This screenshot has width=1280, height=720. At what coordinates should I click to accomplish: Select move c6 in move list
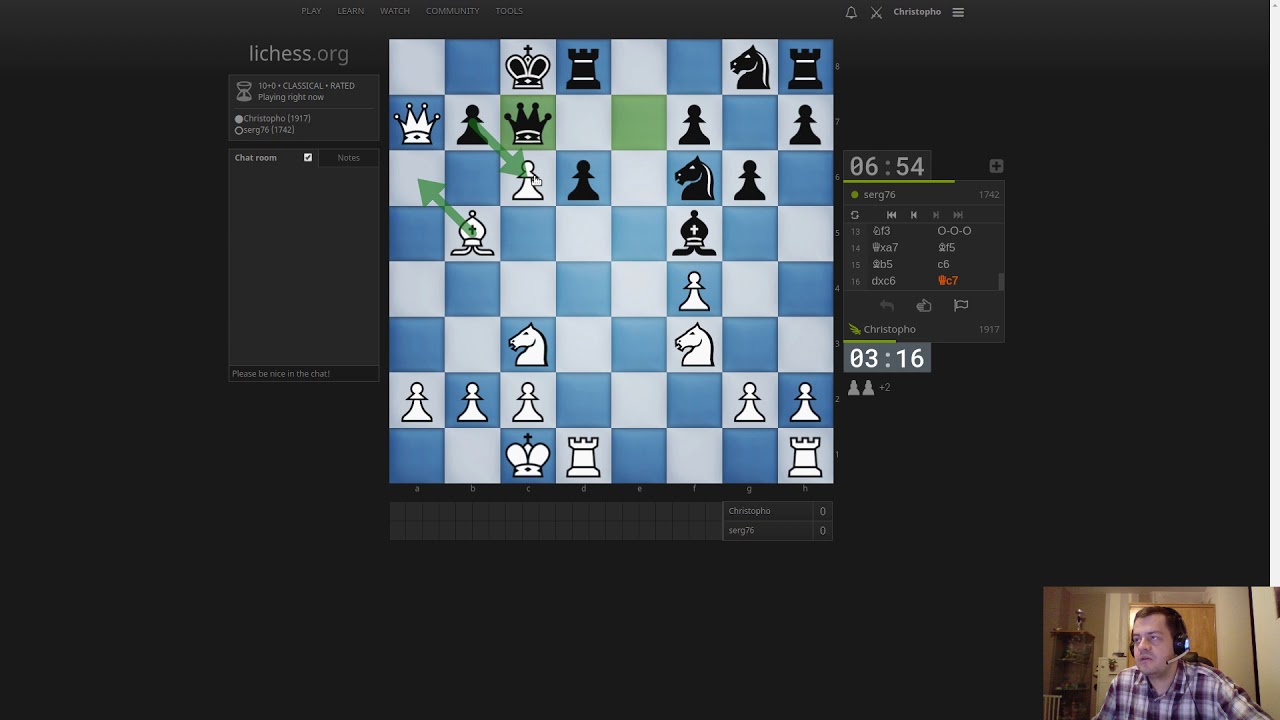click(x=943, y=265)
